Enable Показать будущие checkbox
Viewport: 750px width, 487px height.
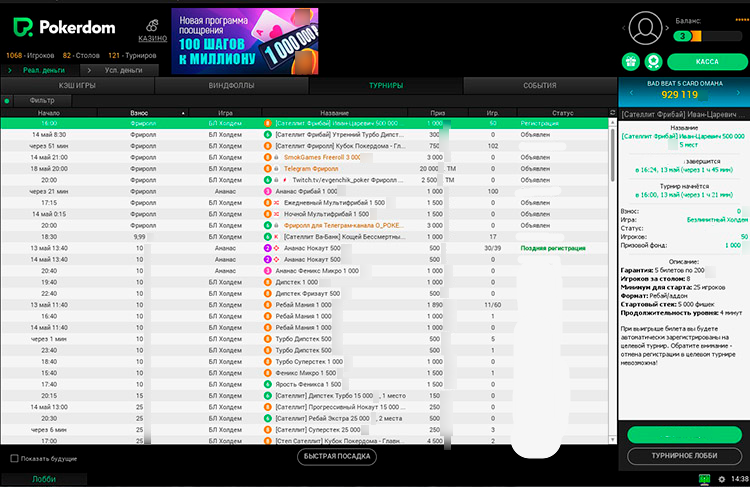click(x=14, y=458)
